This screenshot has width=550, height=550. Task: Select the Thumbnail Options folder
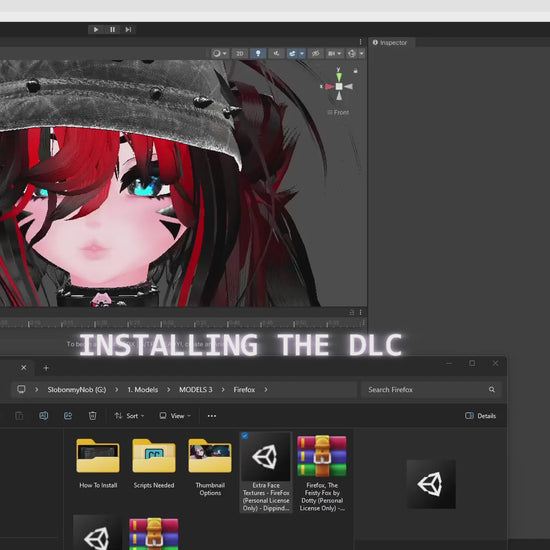pos(210,467)
